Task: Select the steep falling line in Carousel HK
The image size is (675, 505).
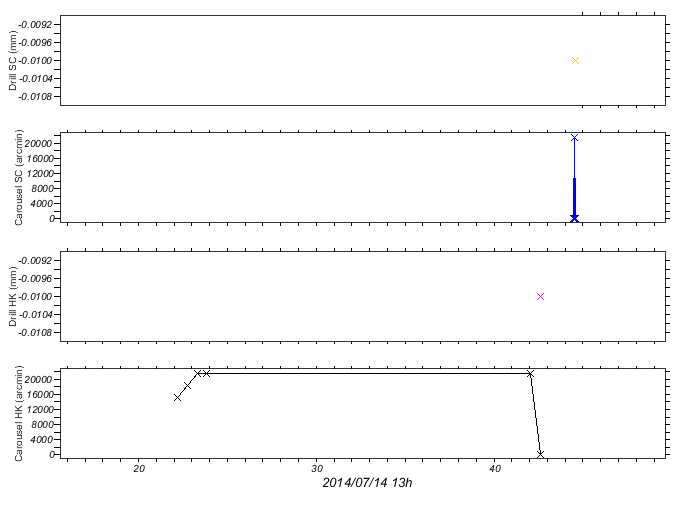Action: [x=536, y=414]
